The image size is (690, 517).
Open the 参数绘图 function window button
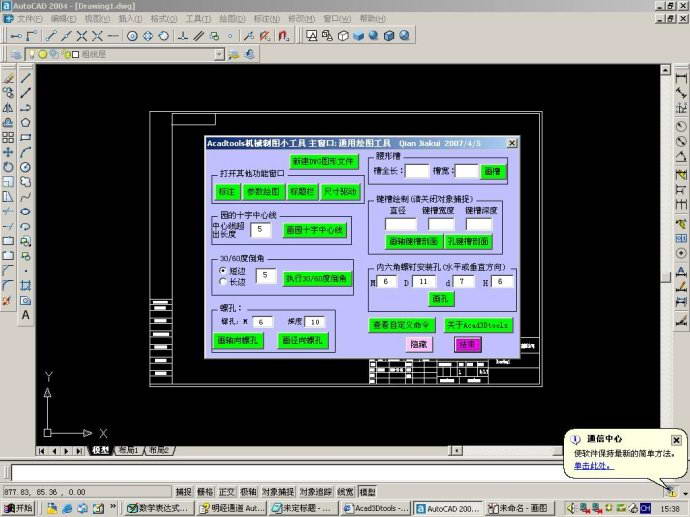click(x=263, y=191)
